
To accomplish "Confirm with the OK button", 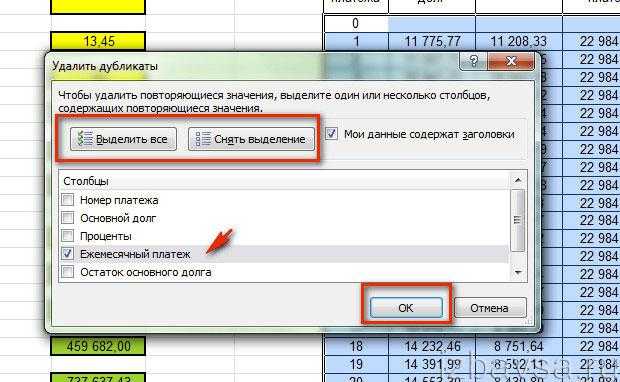I will [x=406, y=308].
